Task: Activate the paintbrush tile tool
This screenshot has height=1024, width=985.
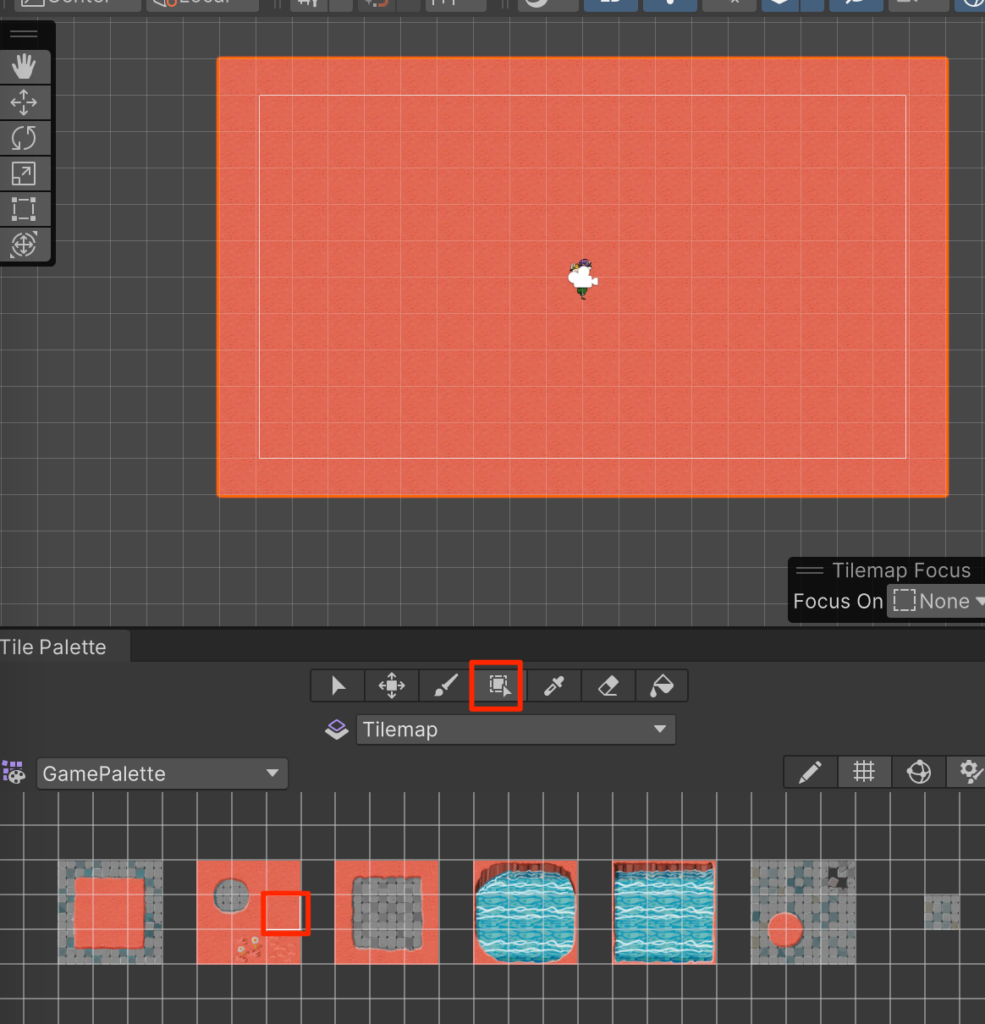Action: click(445, 686)
